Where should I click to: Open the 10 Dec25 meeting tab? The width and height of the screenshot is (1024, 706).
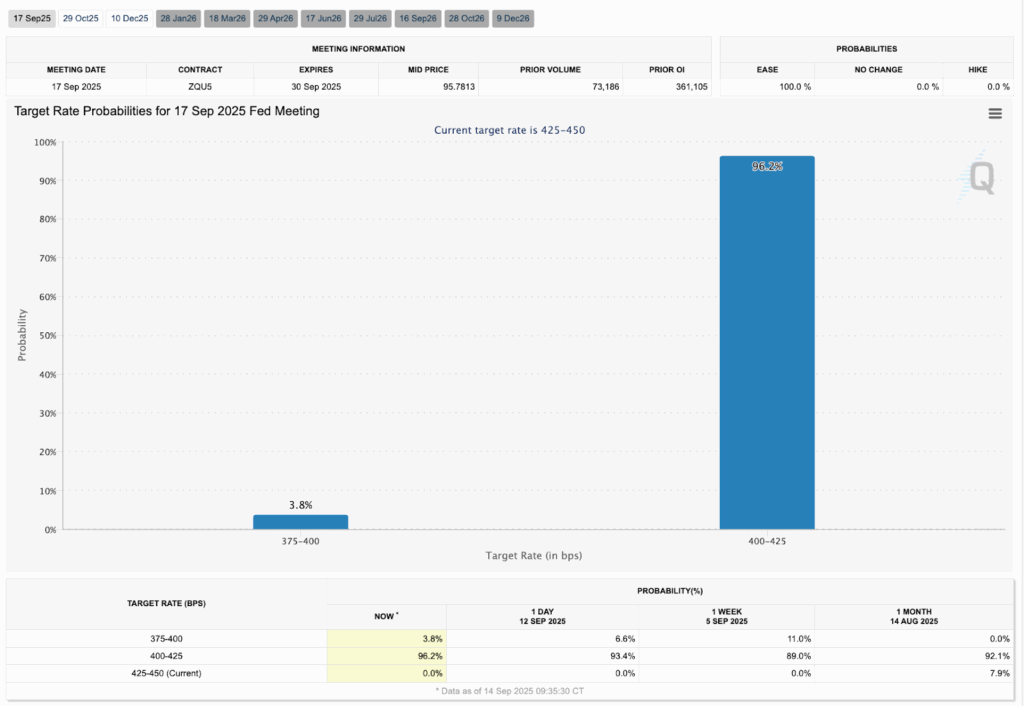(130, 18)
